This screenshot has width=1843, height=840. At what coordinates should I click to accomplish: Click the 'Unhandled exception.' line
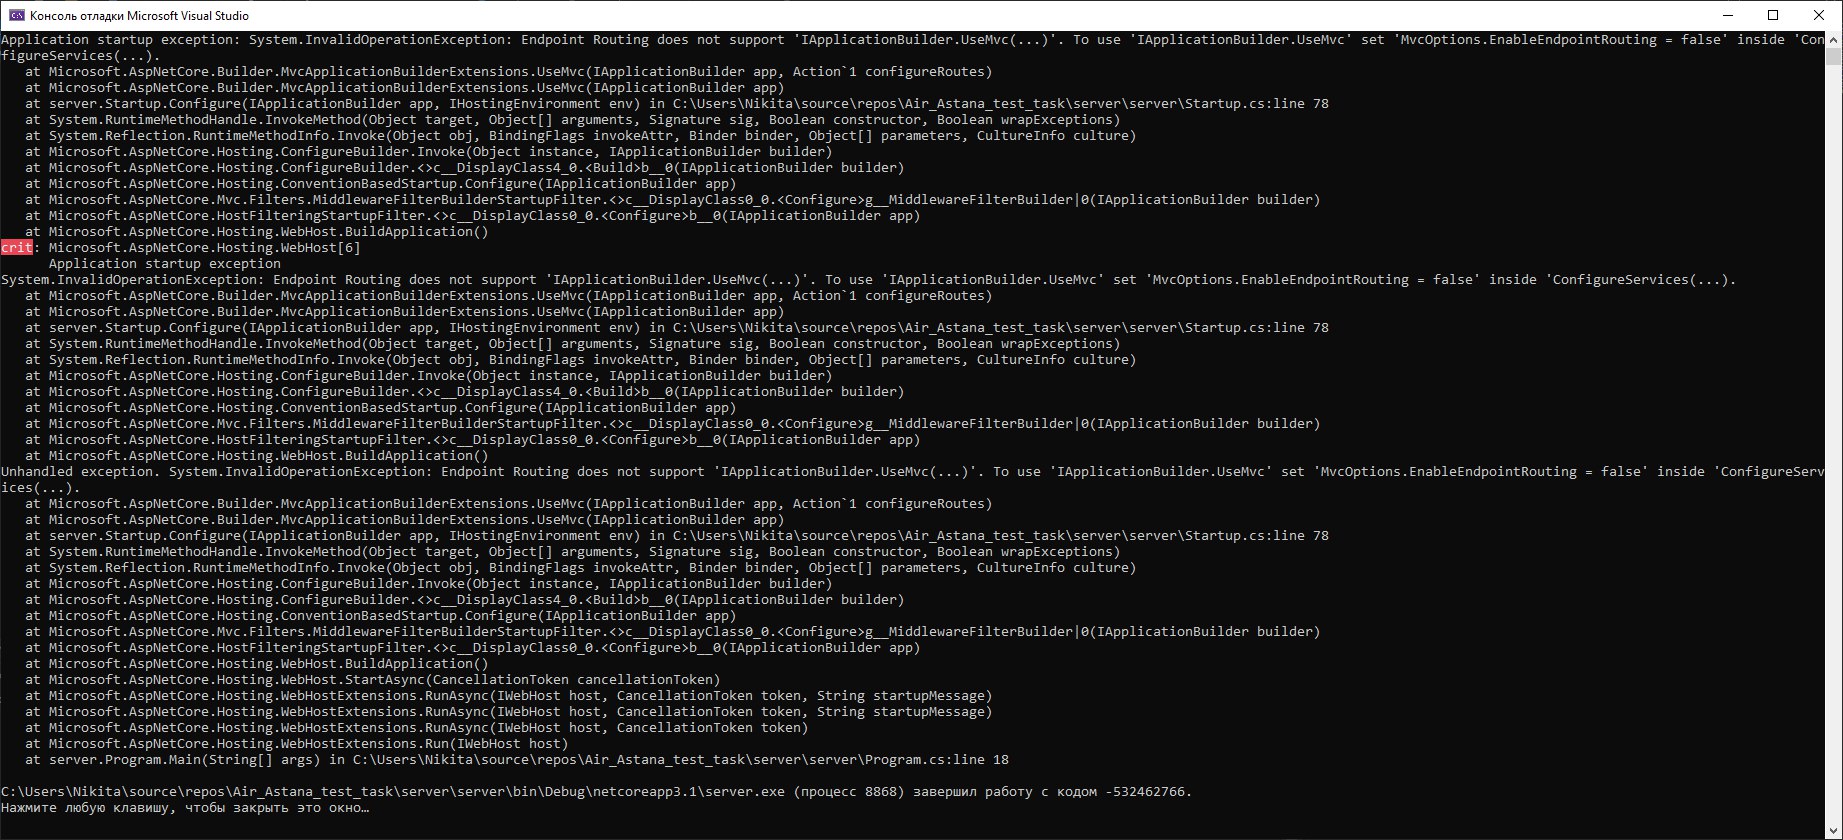click(x=912, y=479)
